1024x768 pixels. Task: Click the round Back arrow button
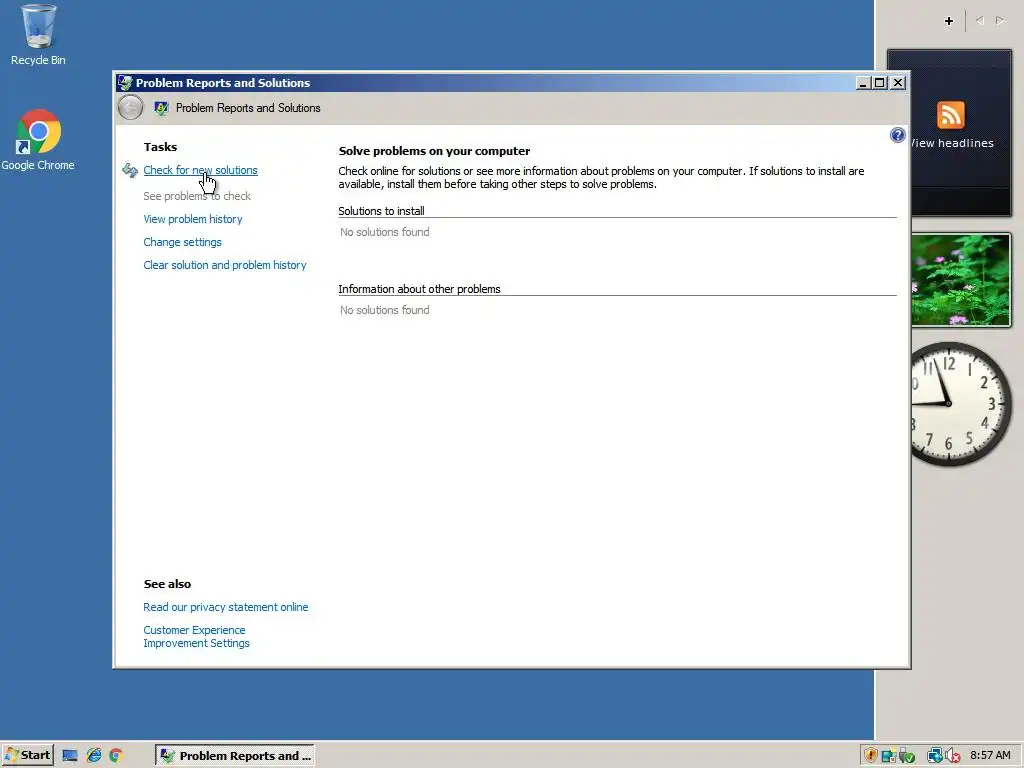click(x=131, y=108)
